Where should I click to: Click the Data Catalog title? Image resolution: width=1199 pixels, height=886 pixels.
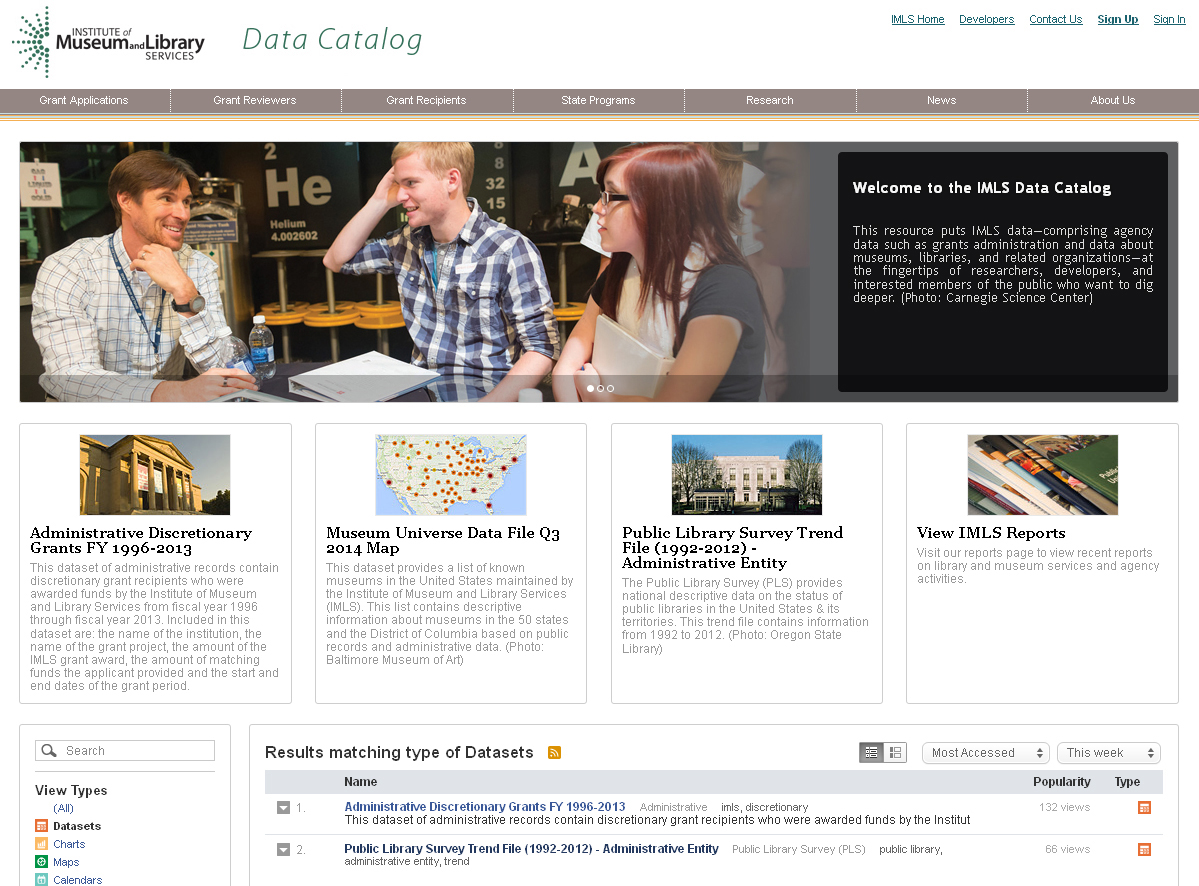(x=332, y=40)
